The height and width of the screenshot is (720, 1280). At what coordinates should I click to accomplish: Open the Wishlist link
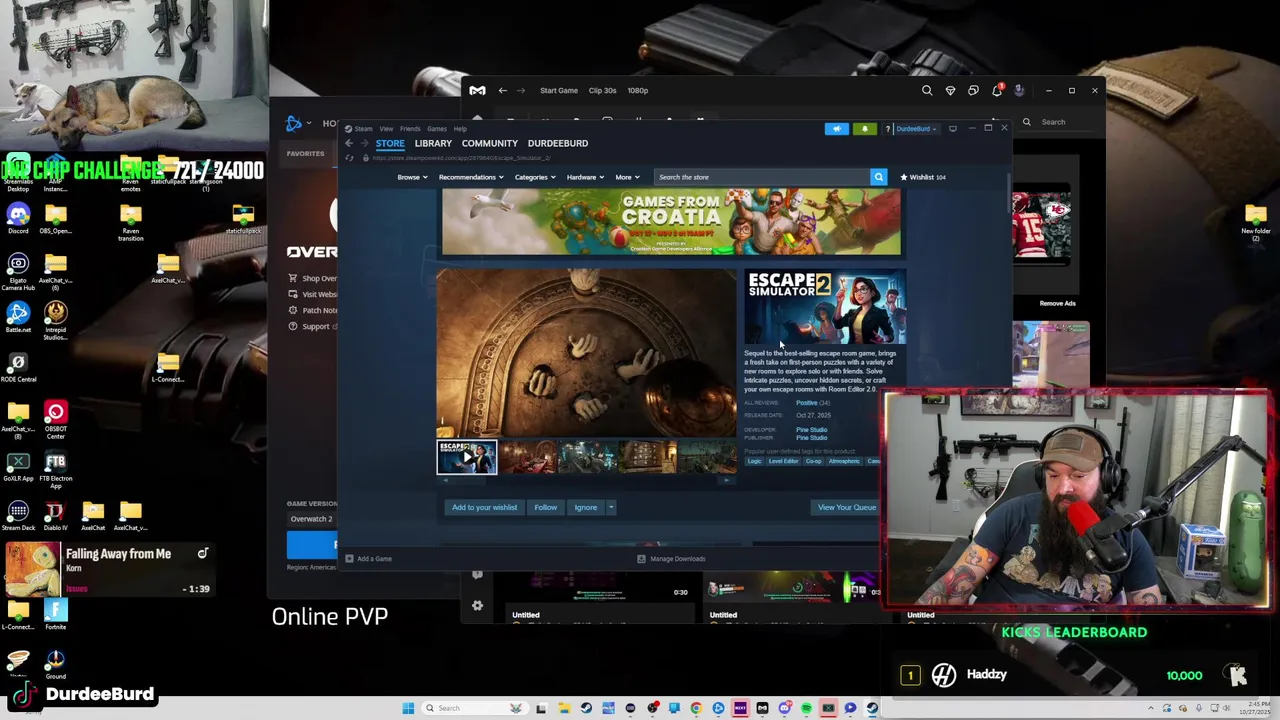pos(923,177)
